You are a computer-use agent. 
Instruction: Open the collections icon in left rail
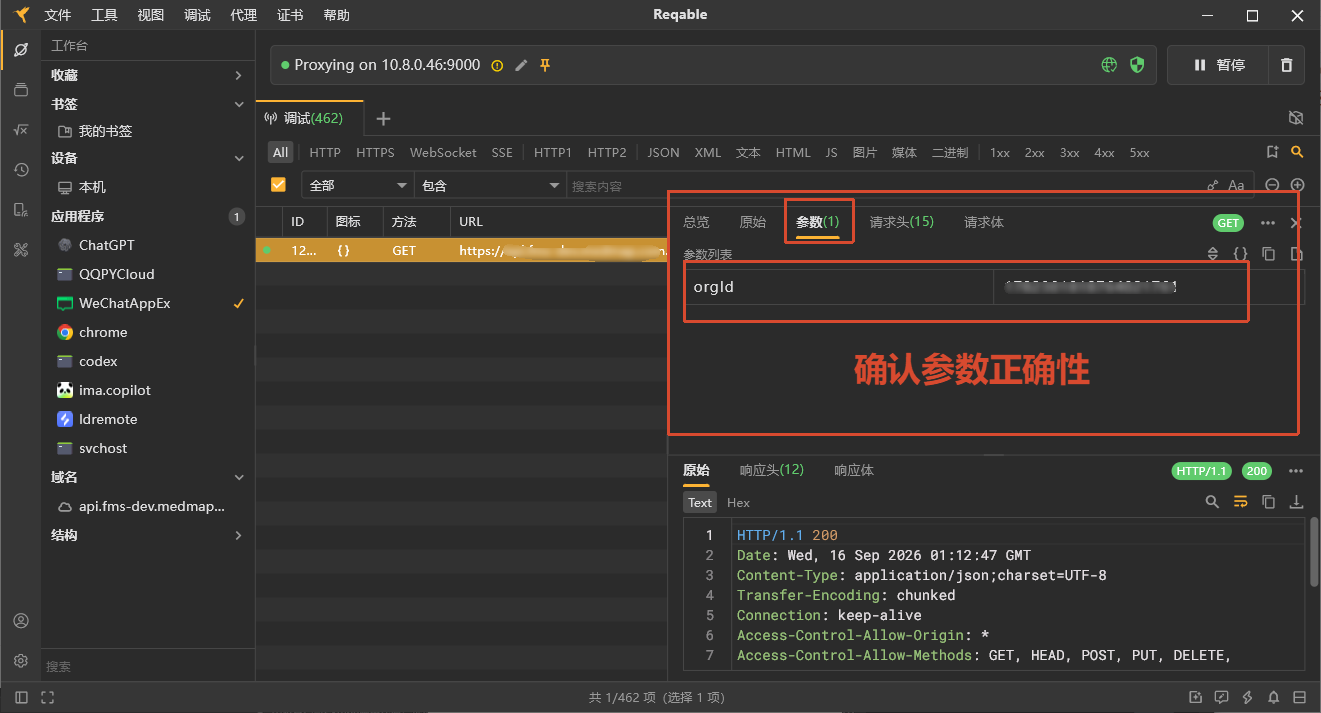point(21,90)
